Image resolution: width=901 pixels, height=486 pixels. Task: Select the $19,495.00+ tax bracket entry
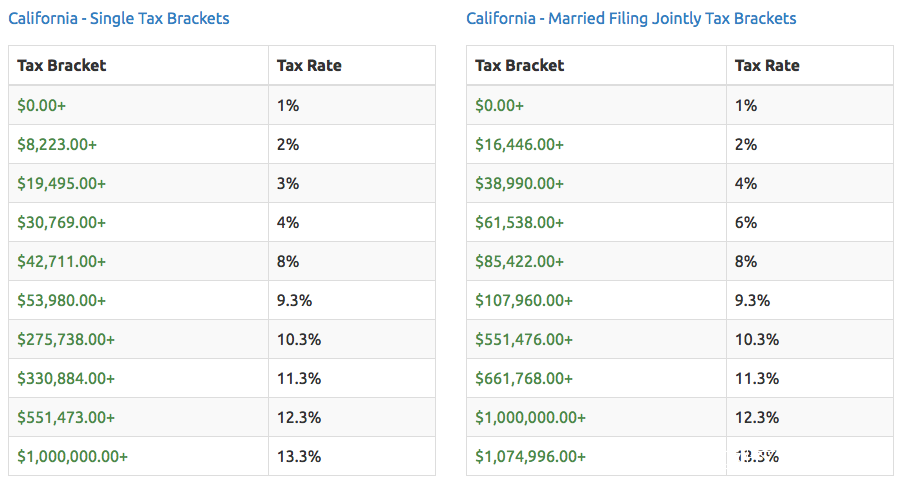pos(61,183)
